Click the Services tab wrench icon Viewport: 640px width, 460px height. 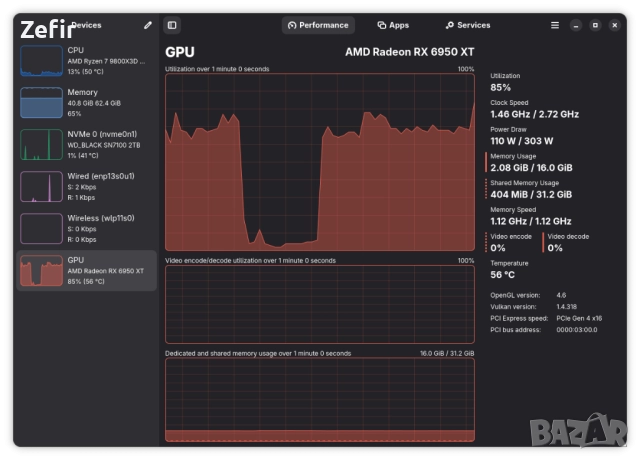[x=449, y=25]
